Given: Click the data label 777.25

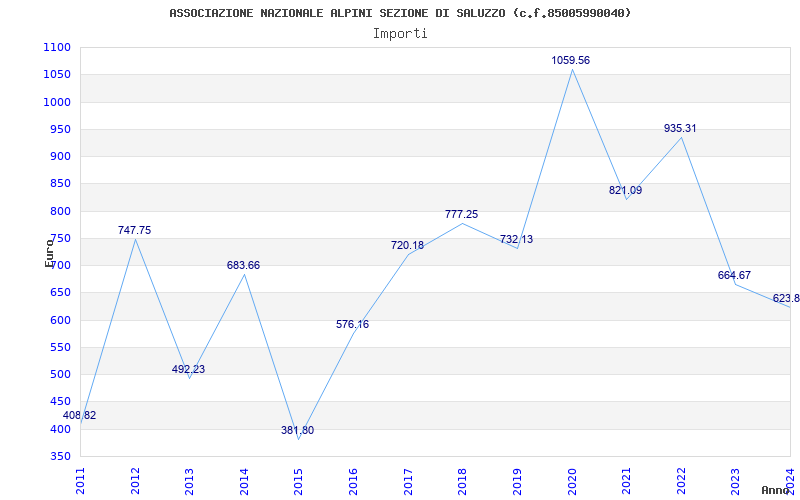Looking at the screenshot, I should point(462,215).
